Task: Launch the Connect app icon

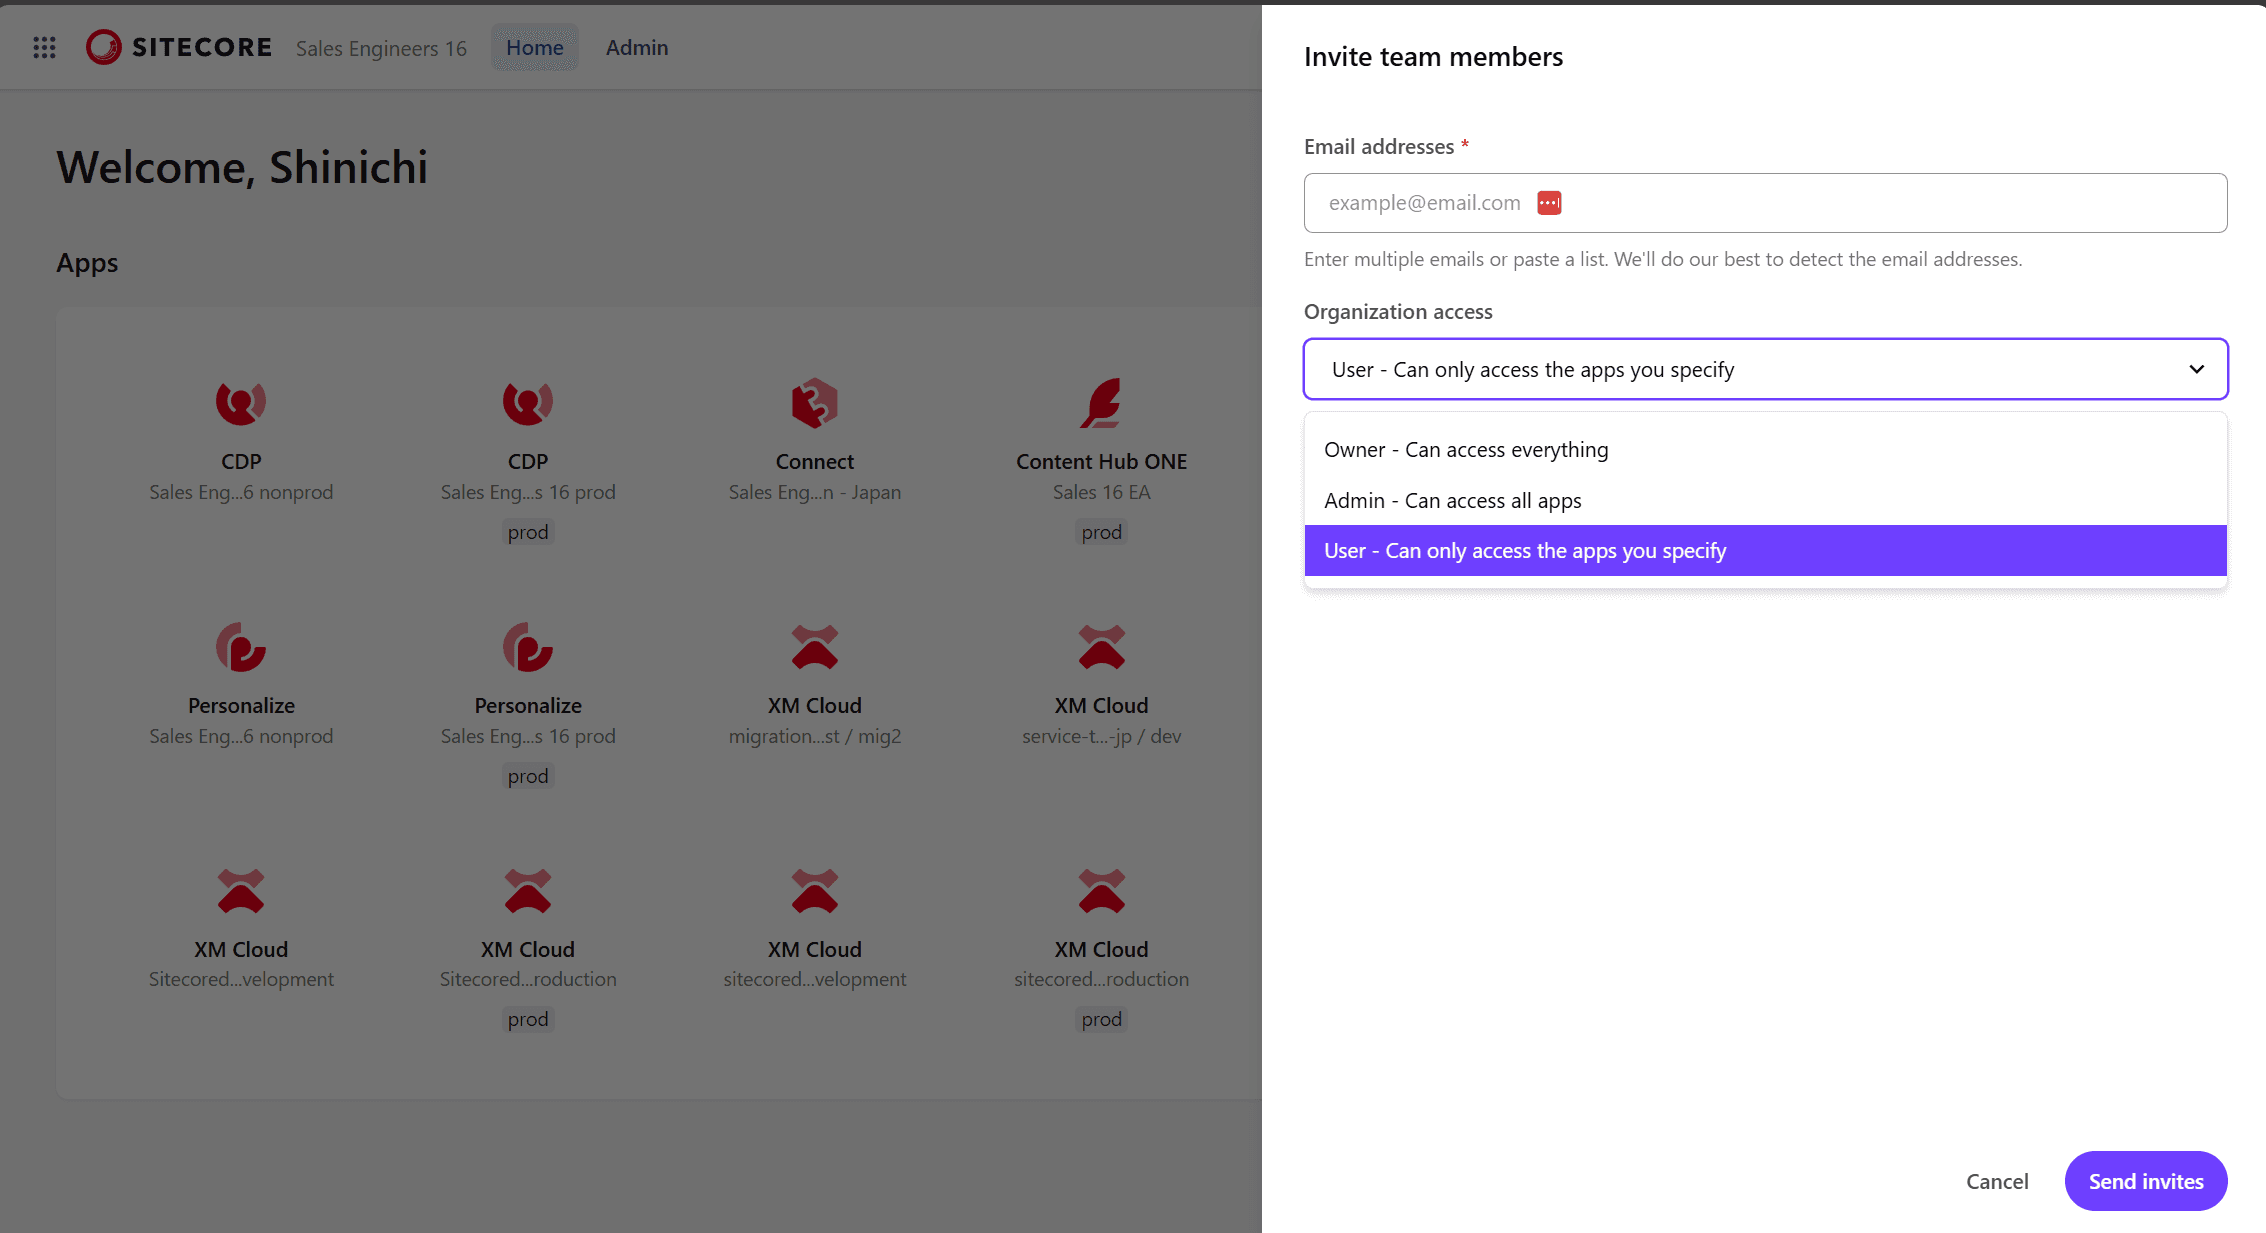Action: click(814, 403)
